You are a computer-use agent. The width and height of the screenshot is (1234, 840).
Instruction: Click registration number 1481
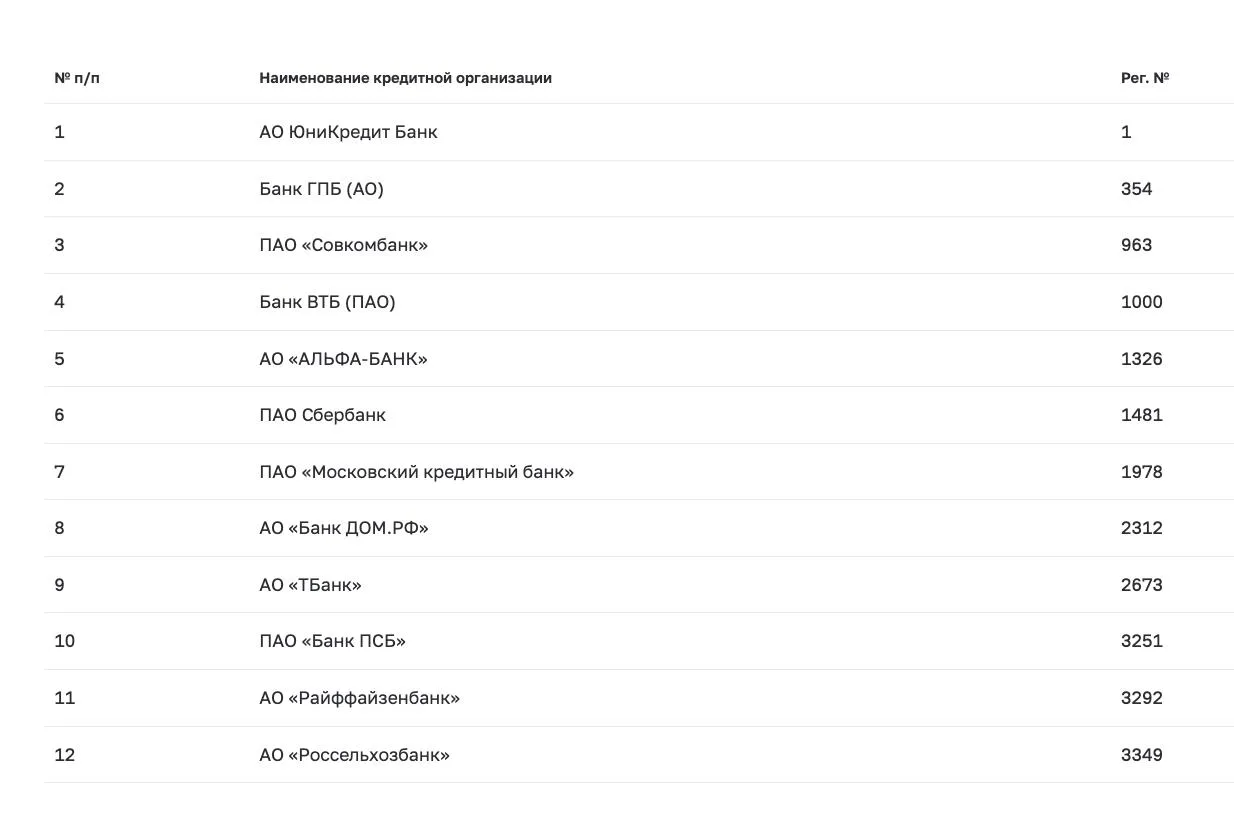click(1141, 415)
